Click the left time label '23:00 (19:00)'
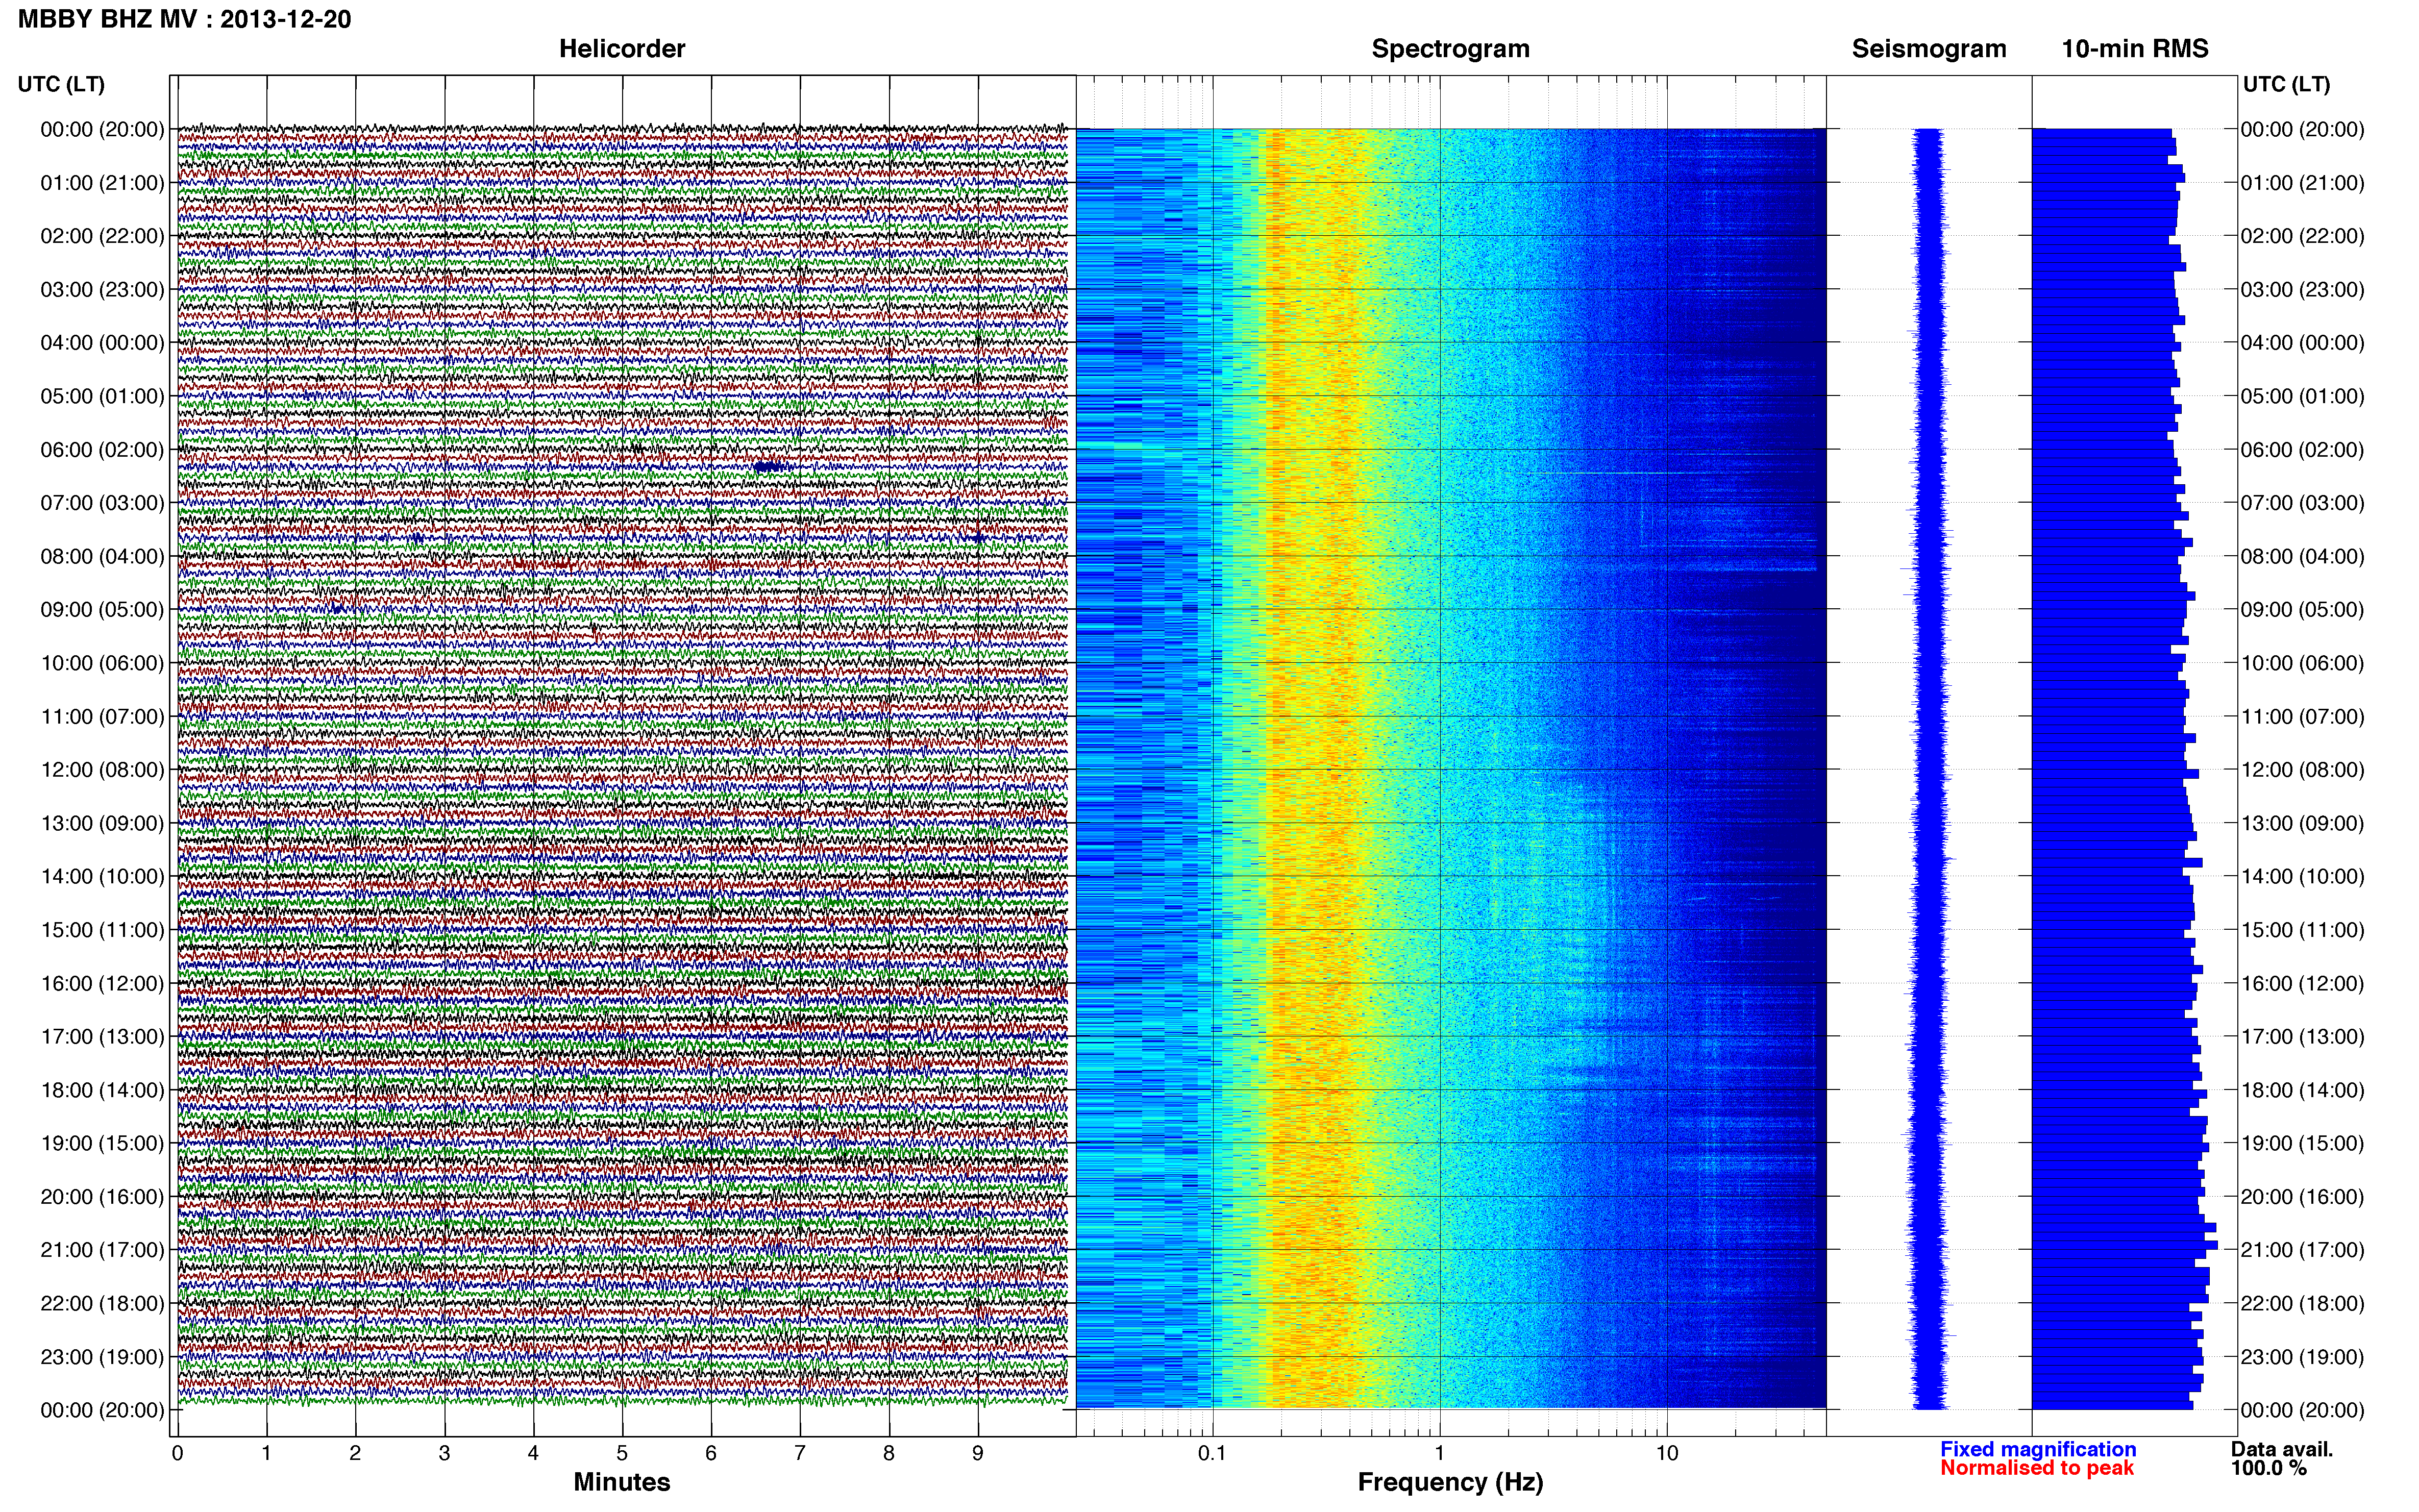This screenshot has height=1512, width=2419. pyautogui.click(x=102, y=1357)
